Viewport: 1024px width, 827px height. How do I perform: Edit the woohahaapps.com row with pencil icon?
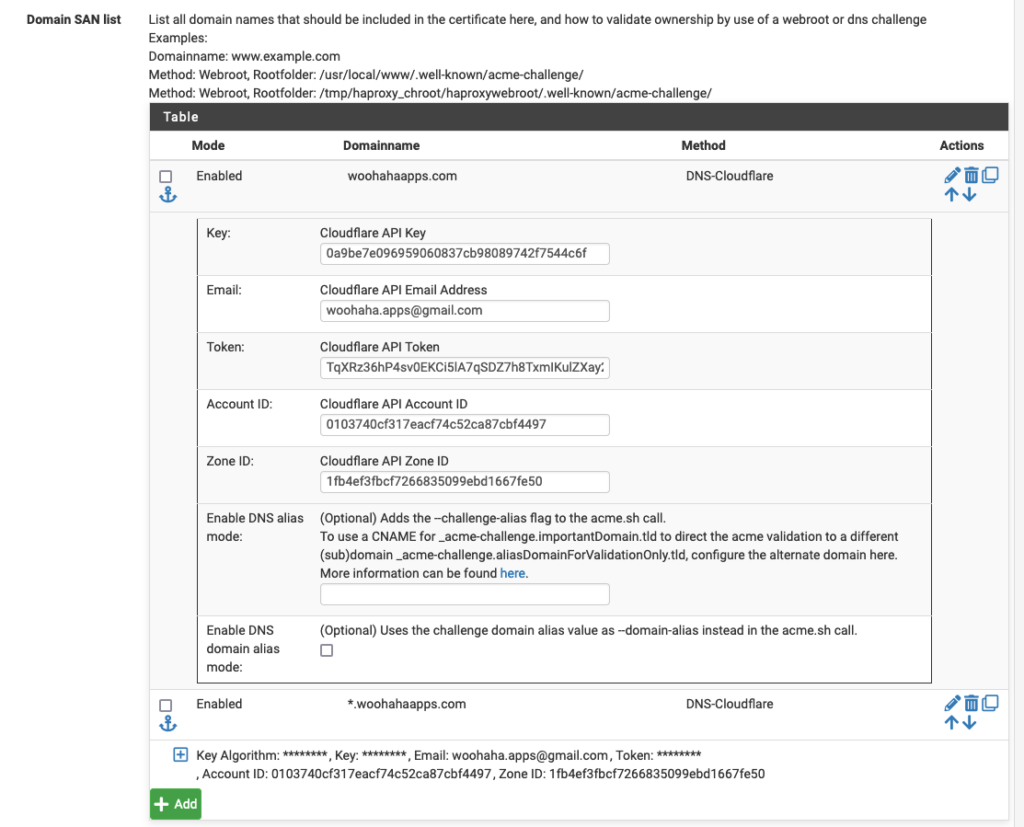tap(952, 175)
